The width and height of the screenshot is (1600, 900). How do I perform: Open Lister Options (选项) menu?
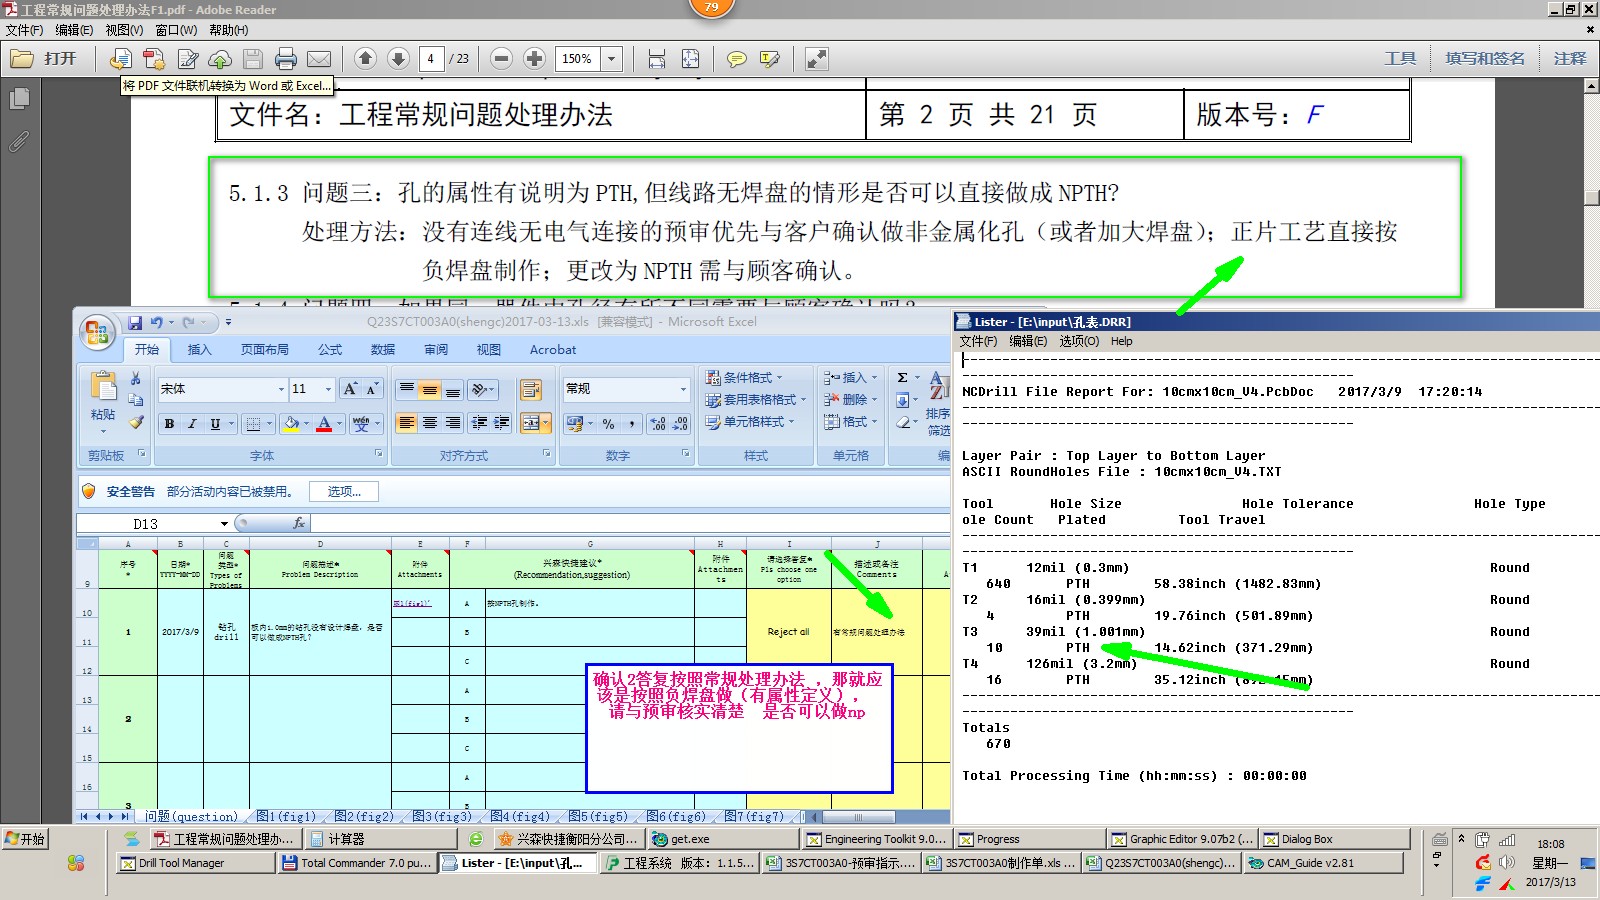pyautogui.click(x=1079, y=341)
